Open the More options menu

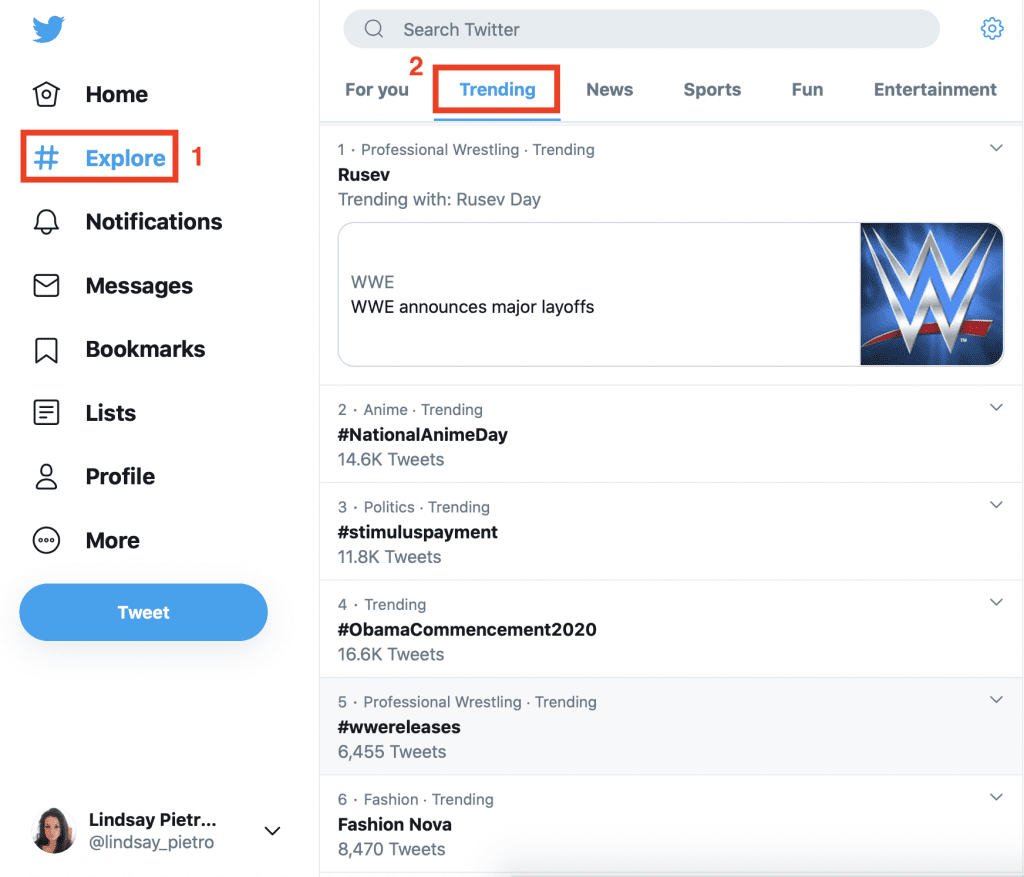[112, 540]
